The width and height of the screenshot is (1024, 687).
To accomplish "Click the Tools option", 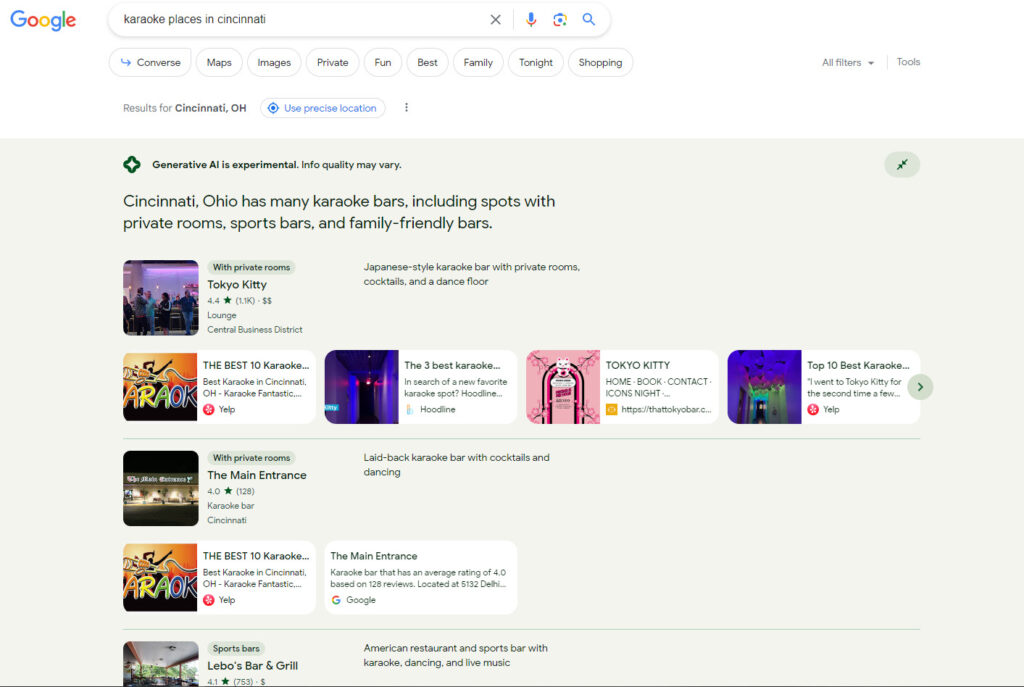I will tap(907, 62).
